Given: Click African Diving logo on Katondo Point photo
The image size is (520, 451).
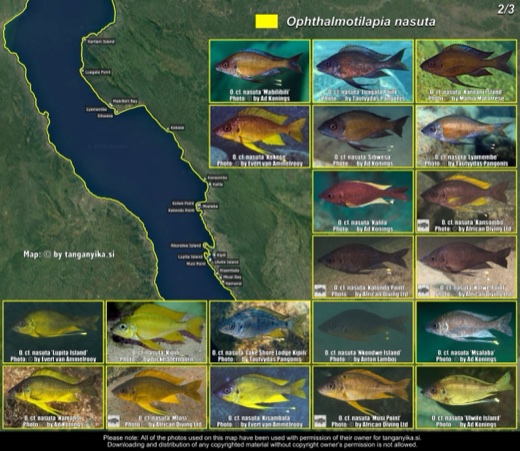Looking at the screenshot, I should pyautogui.click(x=320, y=290).
